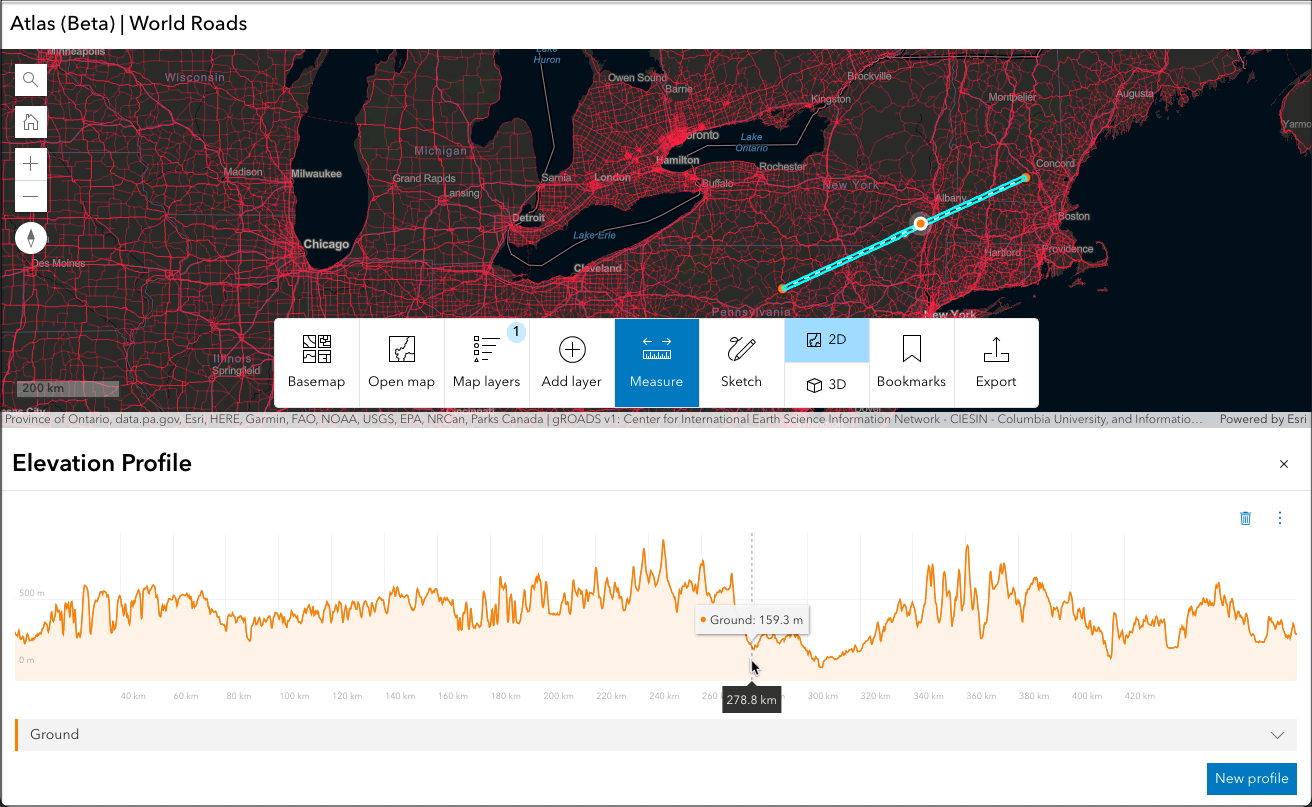This screenshot has height=807, width=1312.
Task: Click the map layers count badge
Action: point(516,332)
